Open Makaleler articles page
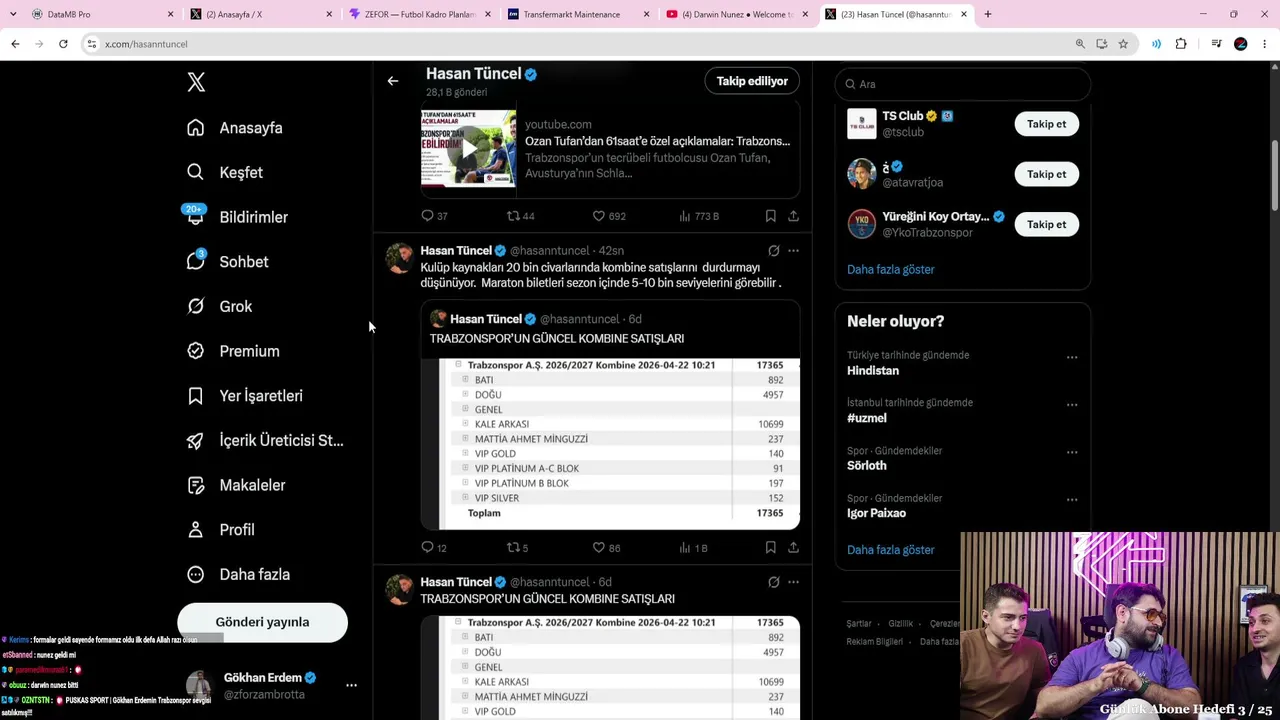Screen dimensions: 1280x720 point(236,485)
